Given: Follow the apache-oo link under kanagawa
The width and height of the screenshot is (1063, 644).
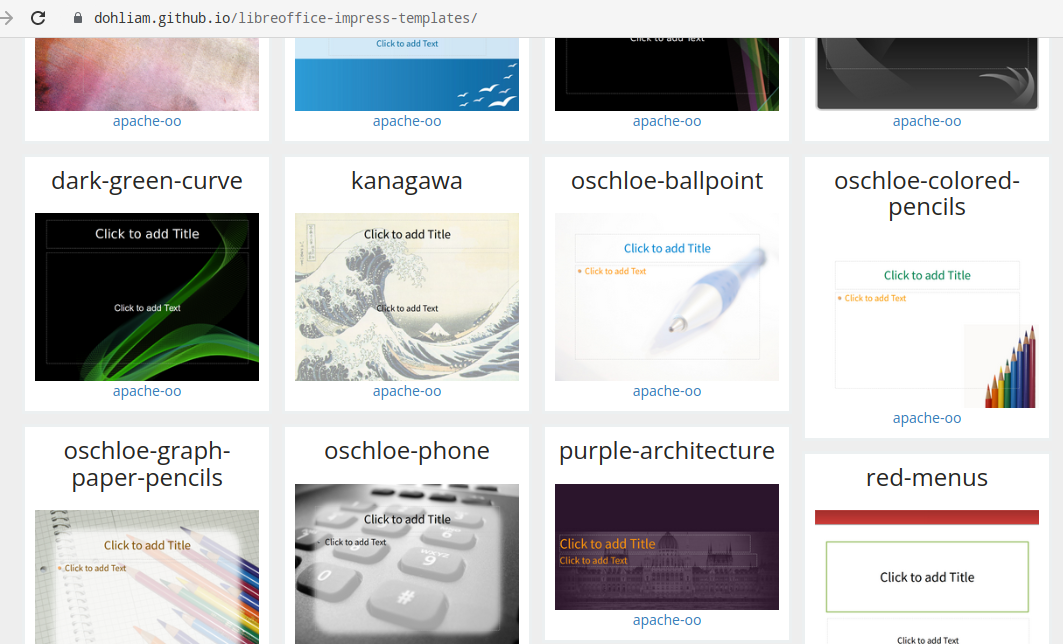Looking at the screenshot, I should (407, 391).
